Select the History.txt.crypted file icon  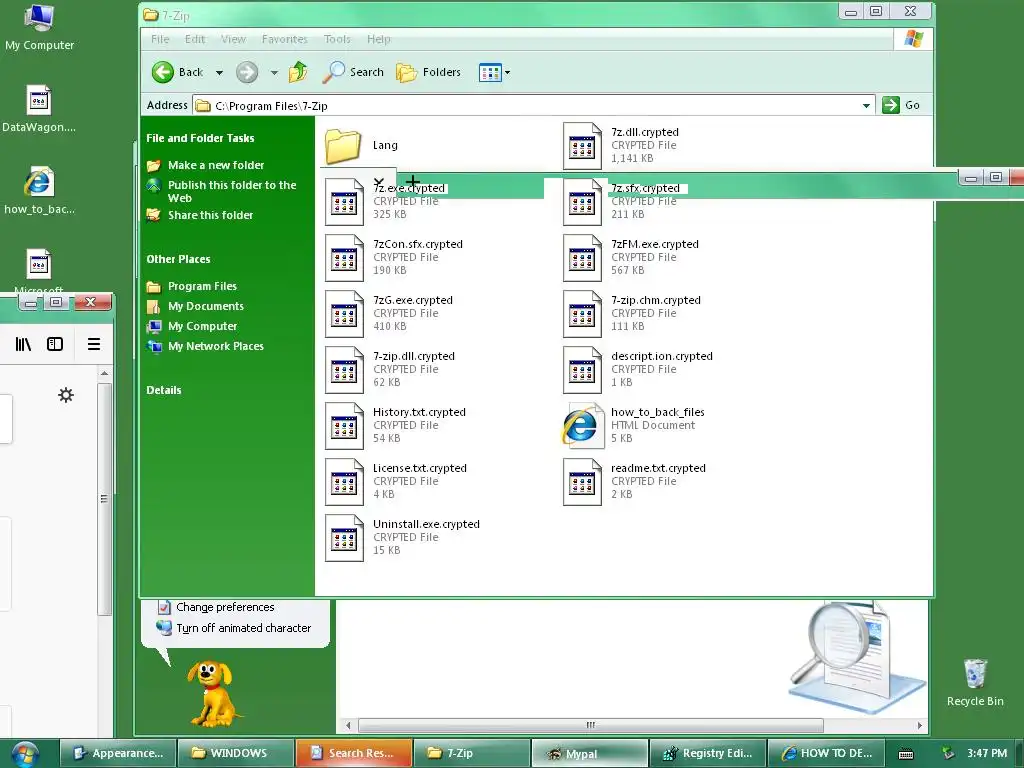point(344,426)
